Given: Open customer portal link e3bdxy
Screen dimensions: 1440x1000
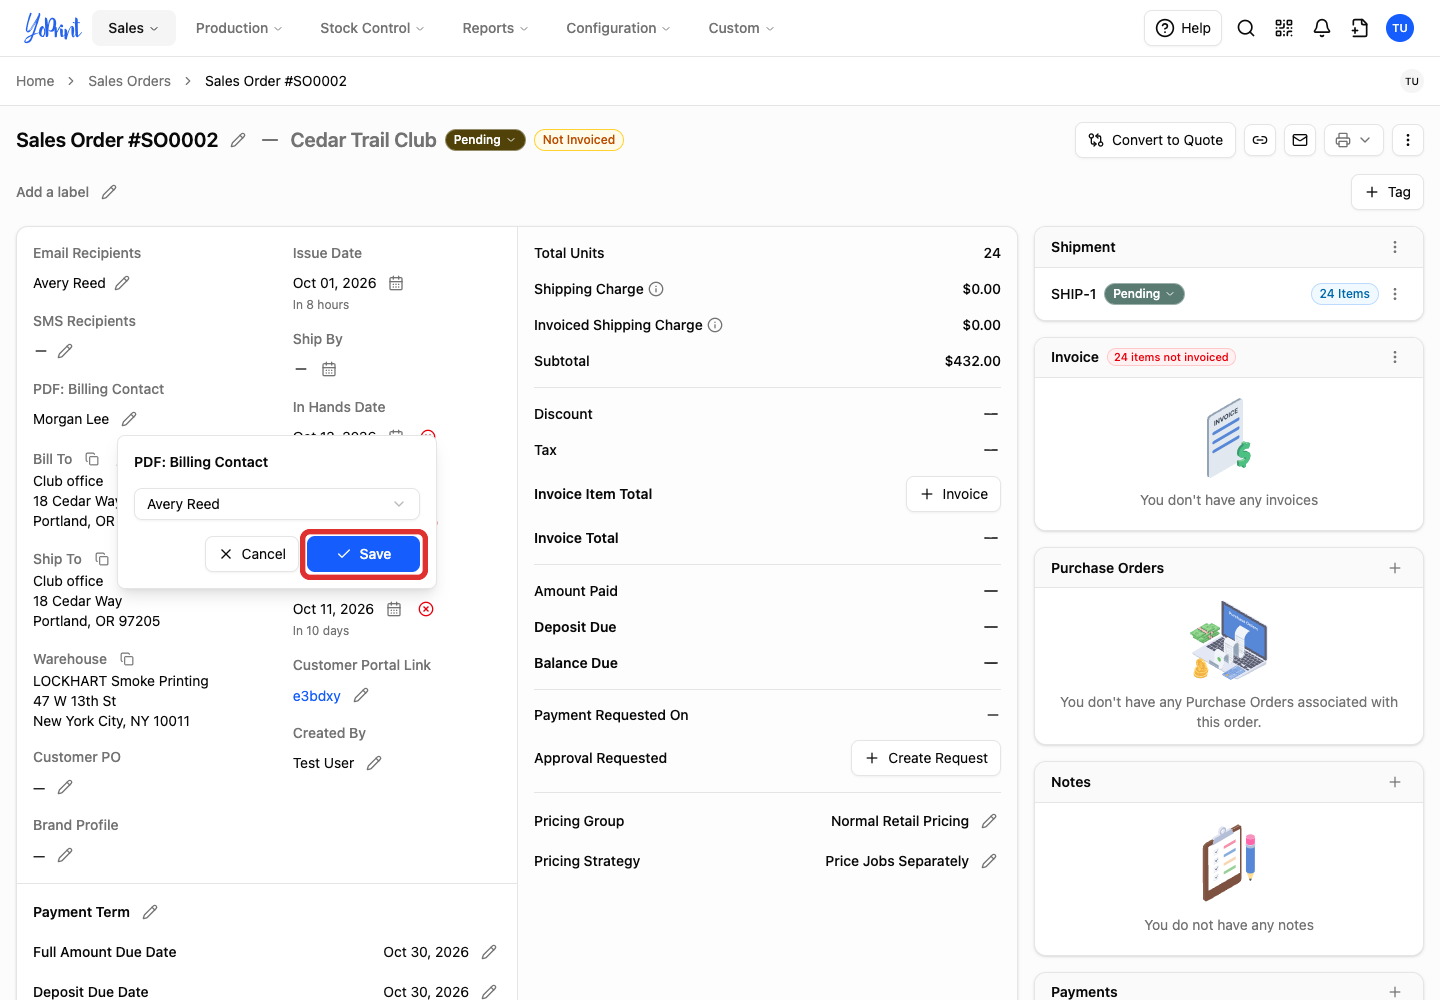Looking at the screenshot, I should 316,696.
